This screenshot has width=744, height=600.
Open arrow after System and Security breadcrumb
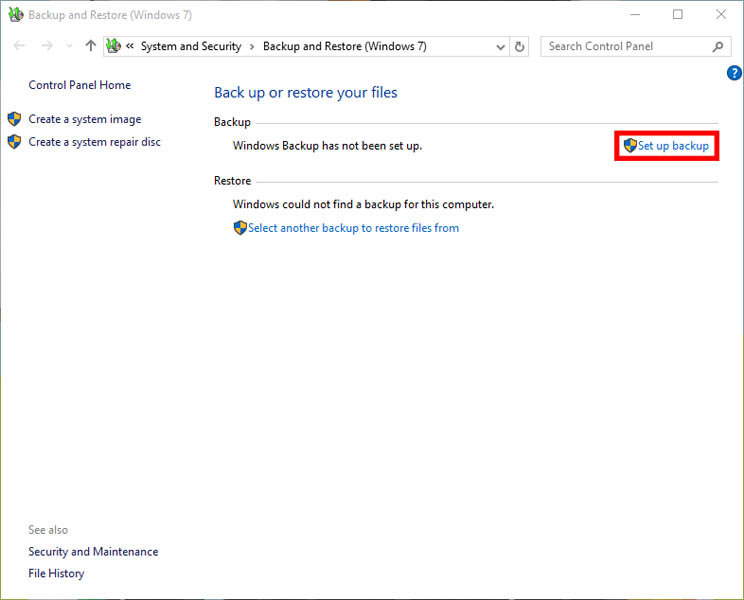(x=252, y=46)
